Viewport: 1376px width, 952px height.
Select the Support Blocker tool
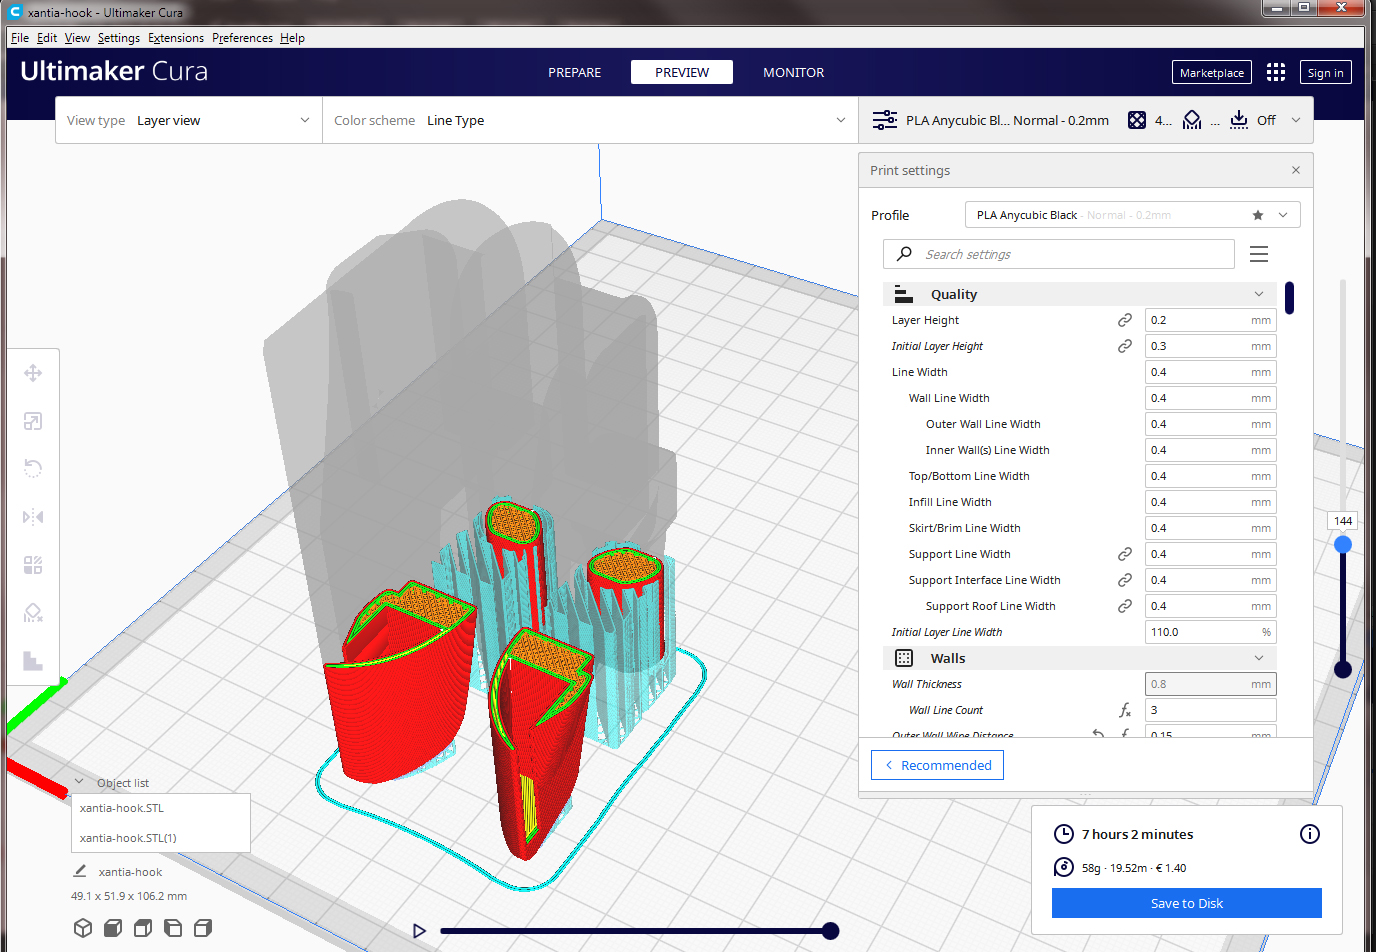click(33, 612)
